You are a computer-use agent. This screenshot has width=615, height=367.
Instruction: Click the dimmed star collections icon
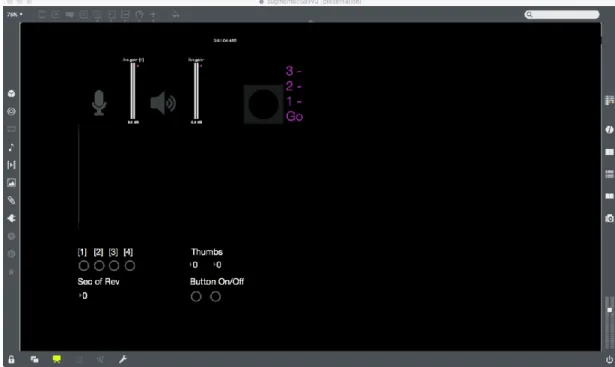tap(11, 272)
